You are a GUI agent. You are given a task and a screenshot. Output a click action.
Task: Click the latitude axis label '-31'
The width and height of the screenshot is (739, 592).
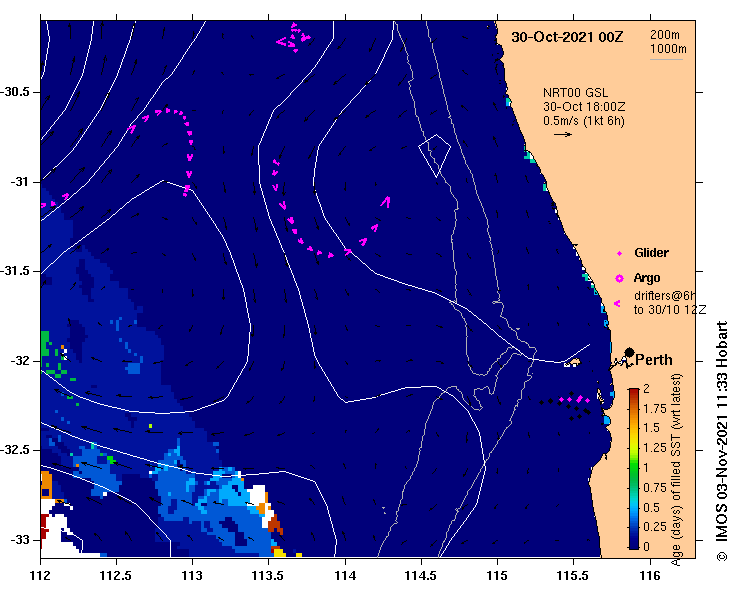pos(19,181)
